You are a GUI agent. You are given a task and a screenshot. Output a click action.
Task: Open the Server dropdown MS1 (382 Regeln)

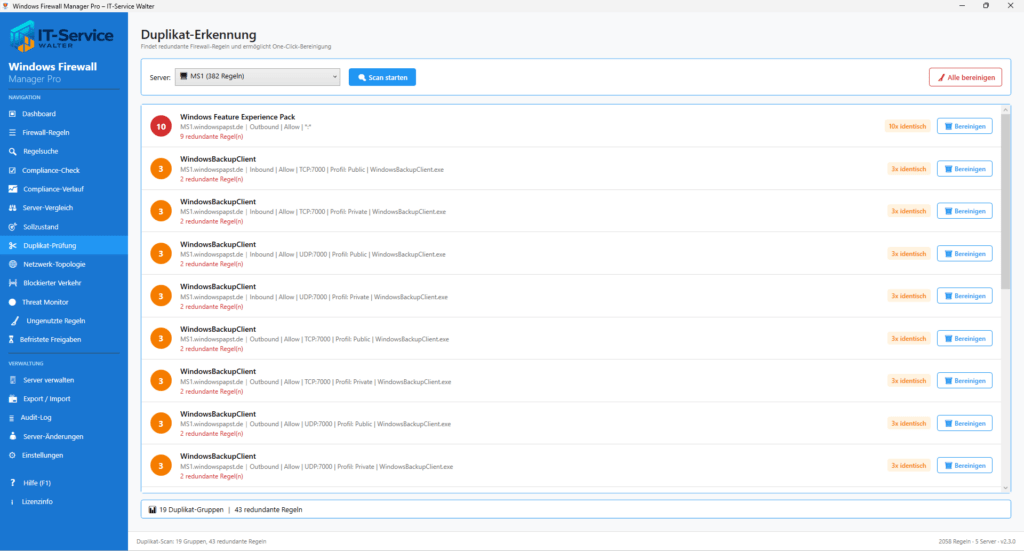(257, 77)
